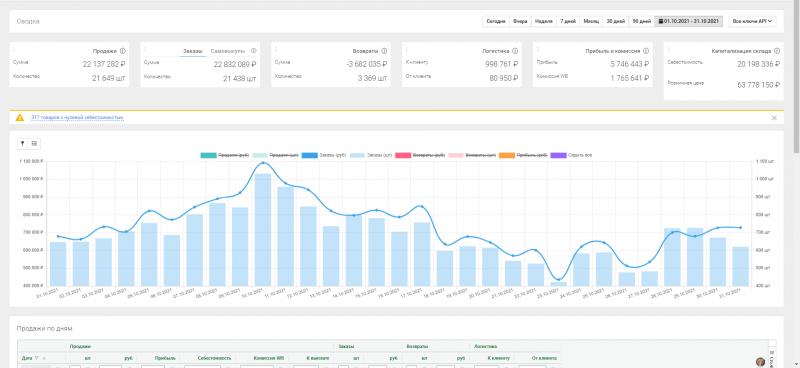Viewport: 800px width, 368px height.
Task: Click profit value 5 746 443 ₽
Action: (630, 64)
